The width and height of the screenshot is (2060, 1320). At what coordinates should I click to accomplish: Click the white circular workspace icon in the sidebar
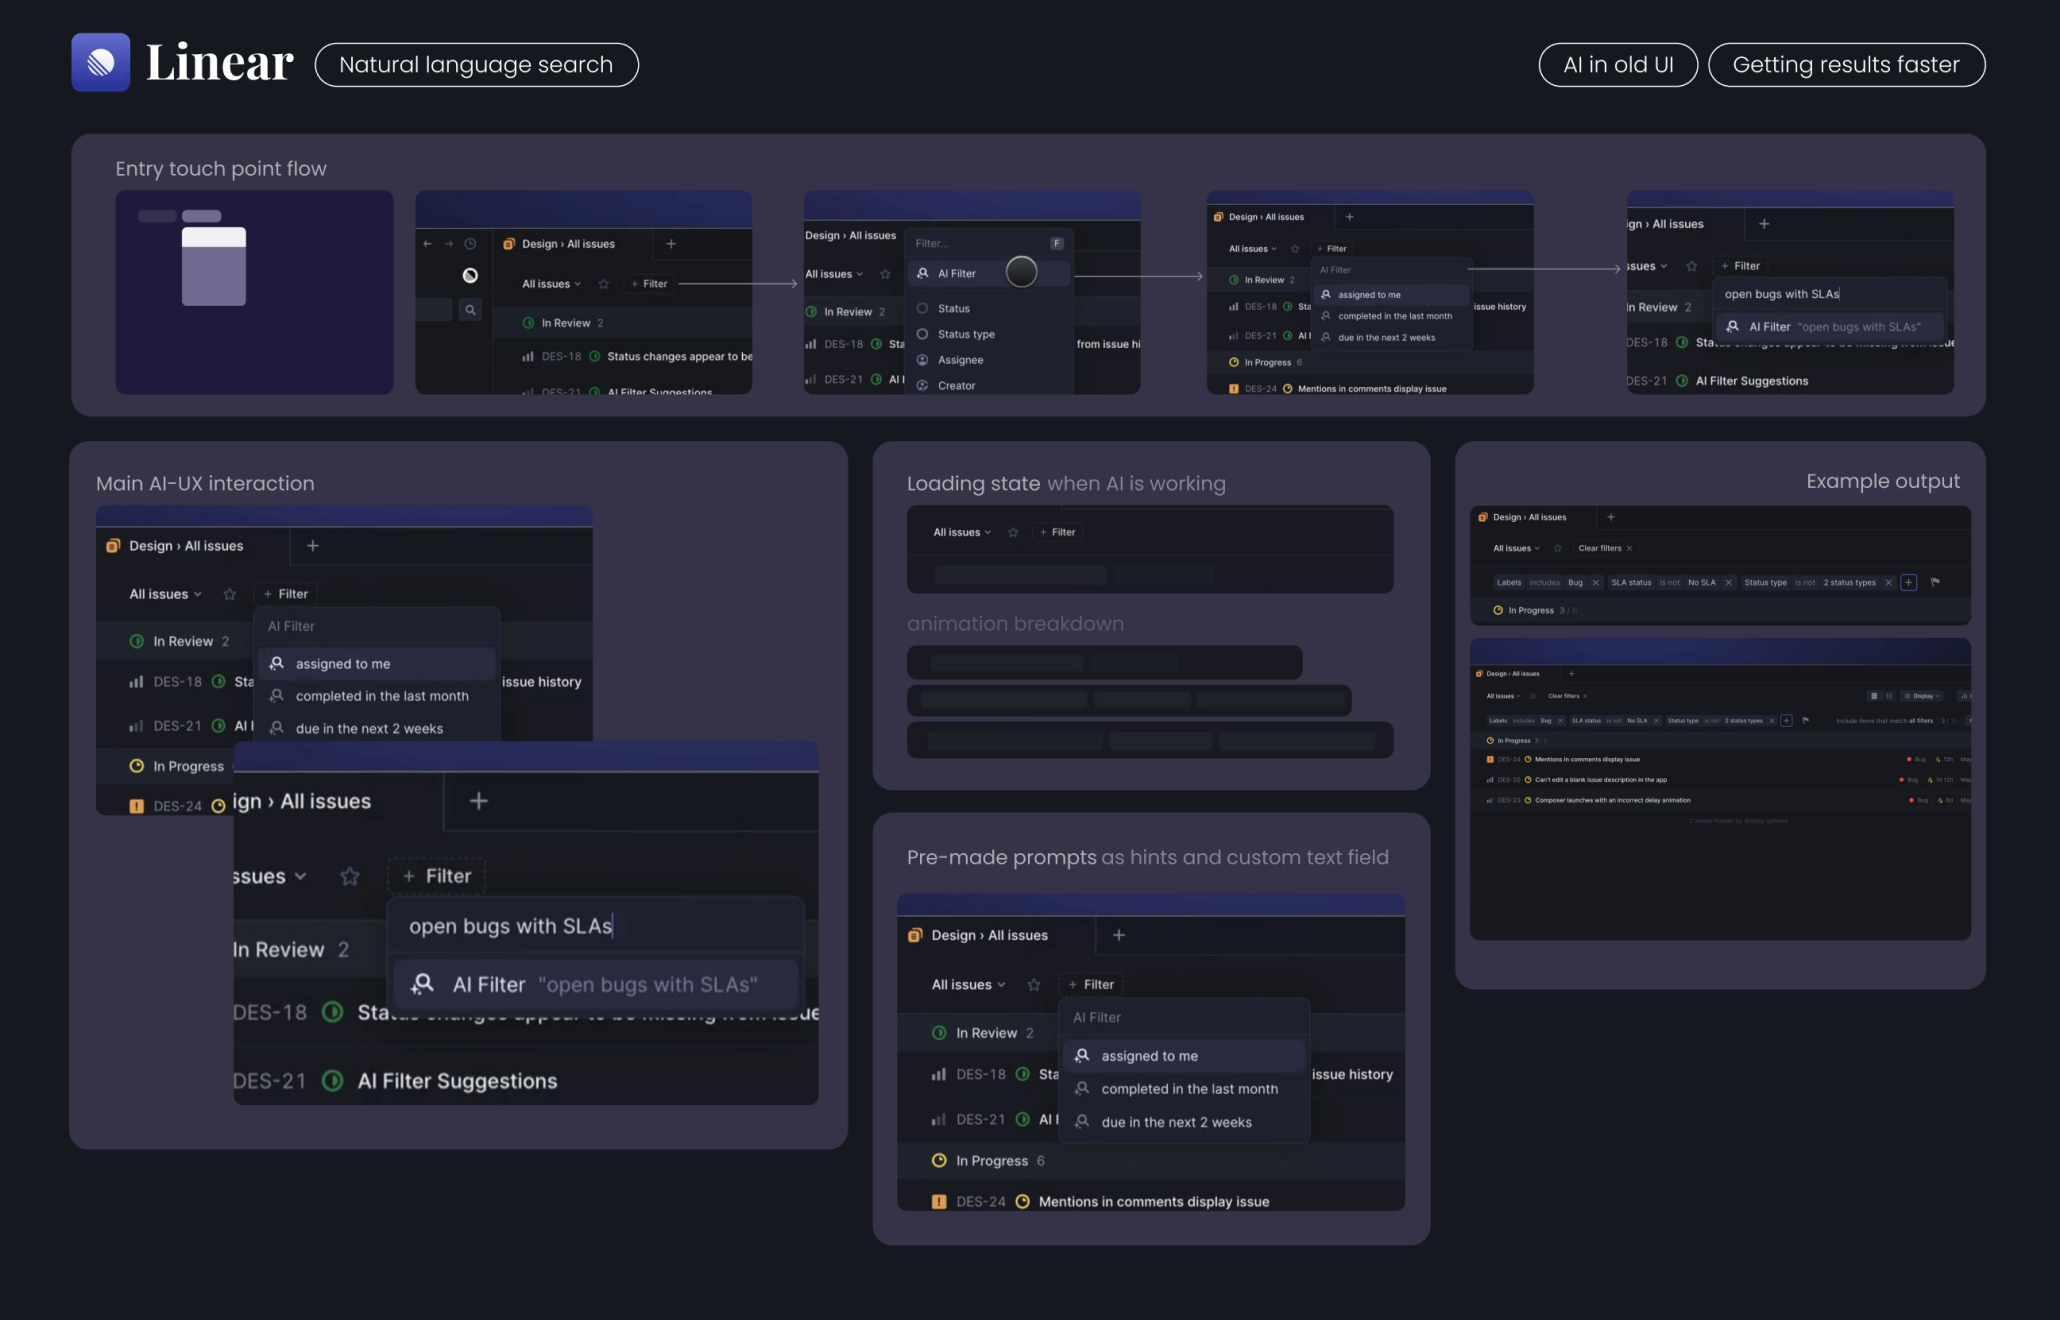[470, 276]
